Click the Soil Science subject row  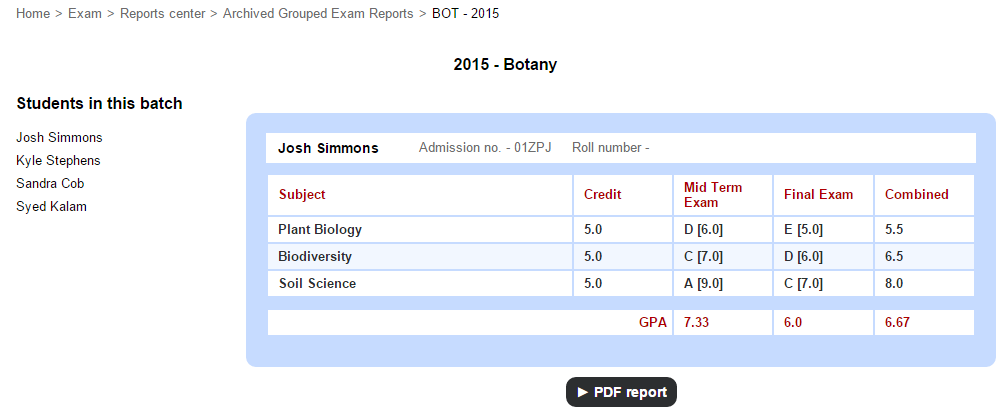tap(620, 283)
